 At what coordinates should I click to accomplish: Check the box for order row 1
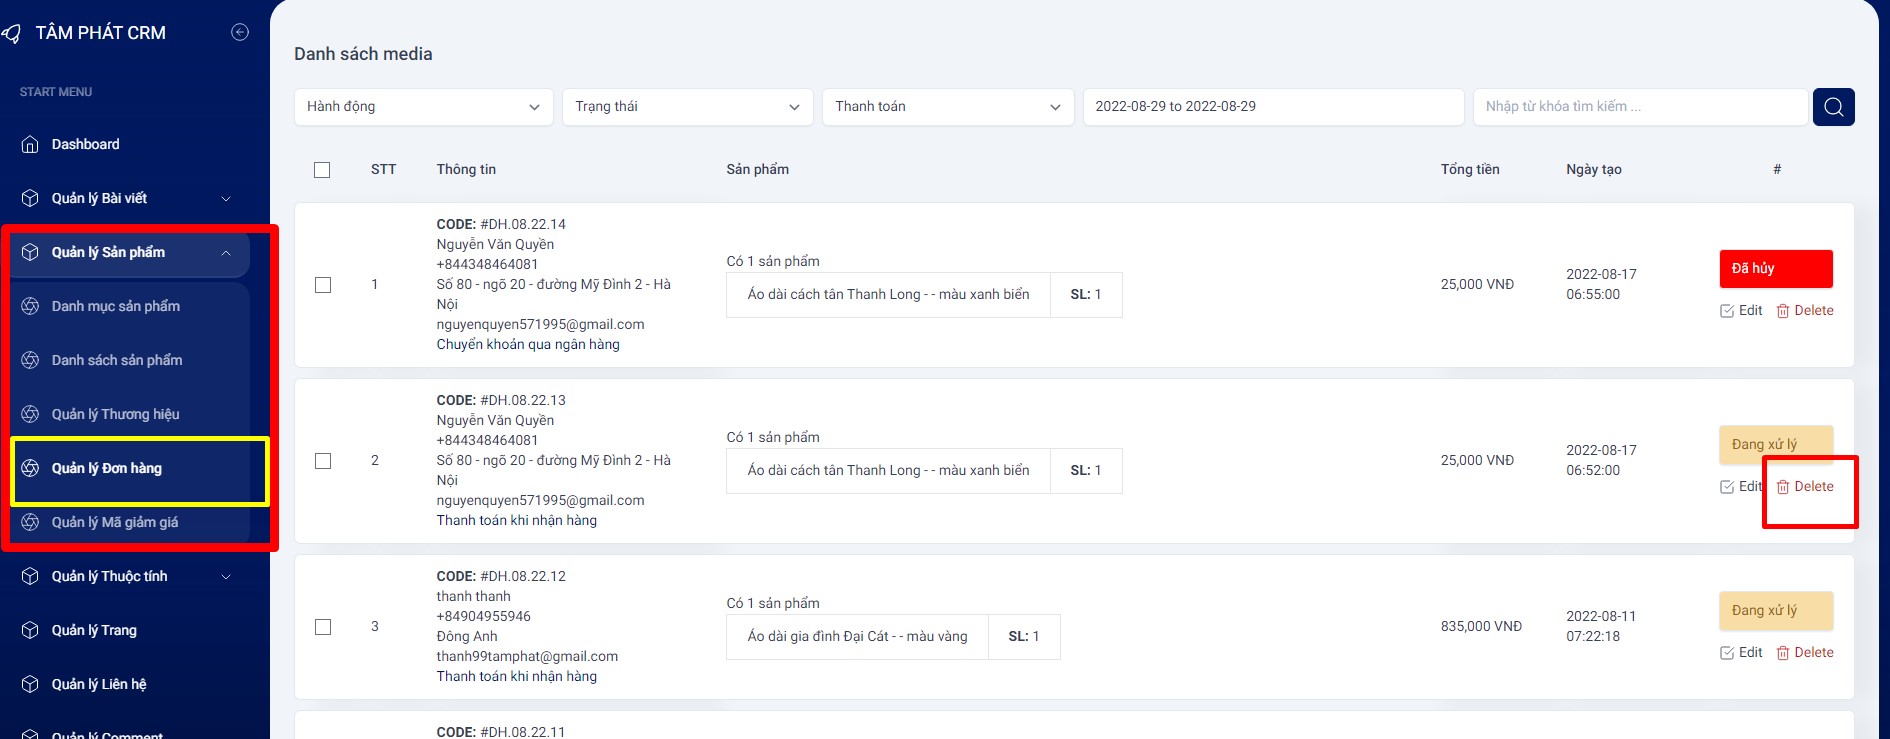pyautogui.click(x=323, y=285)
